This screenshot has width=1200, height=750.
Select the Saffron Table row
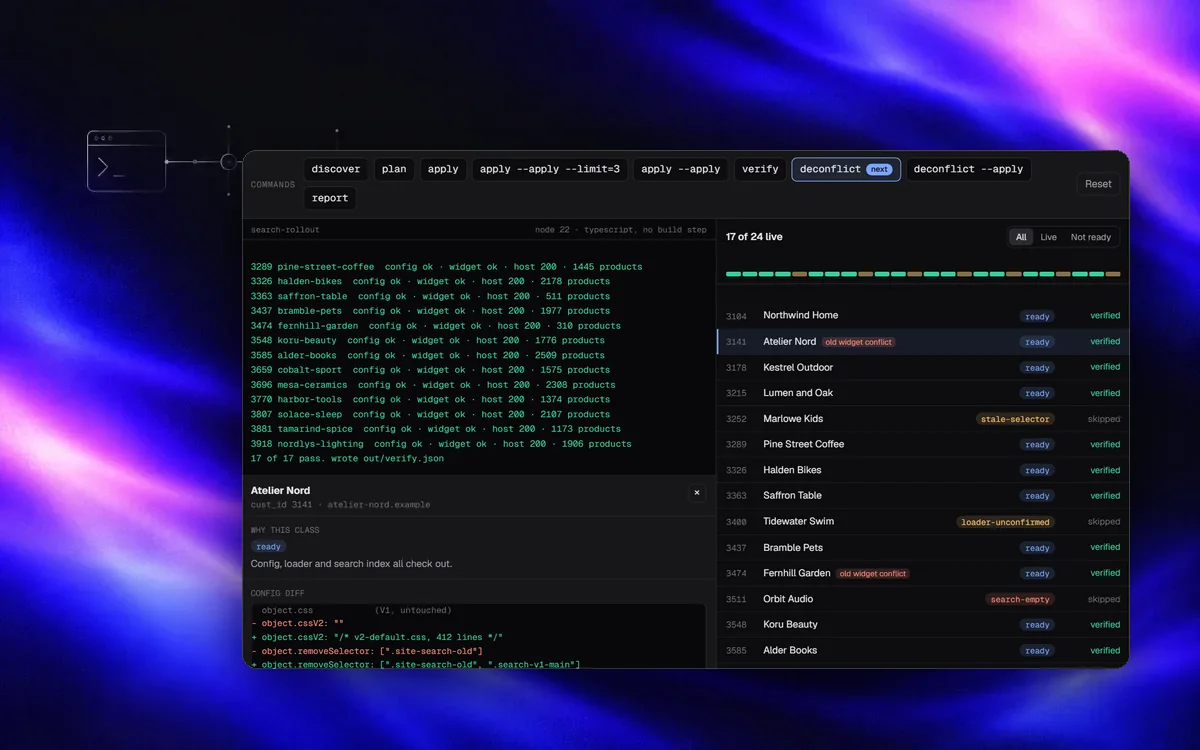pyautogui.click(x=923, y=496)
